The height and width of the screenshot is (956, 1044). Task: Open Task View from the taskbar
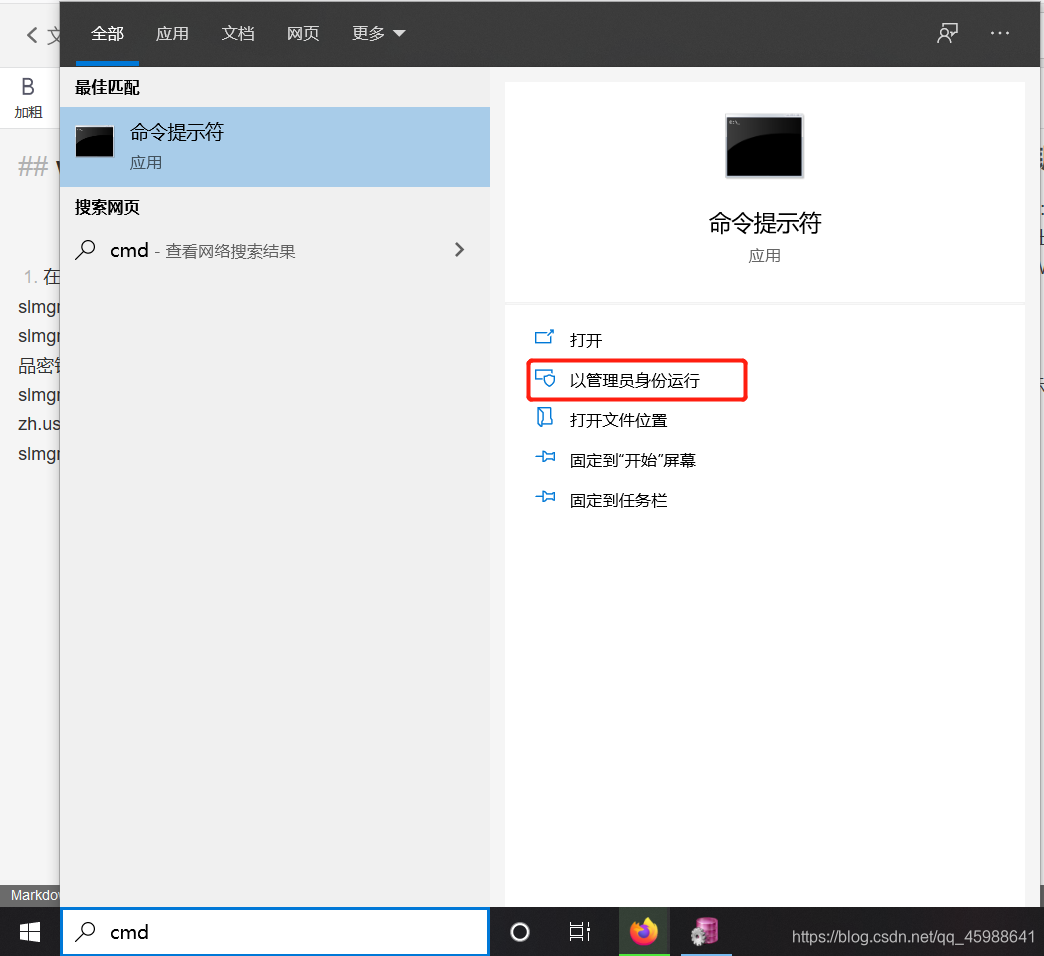click(579, 931)
